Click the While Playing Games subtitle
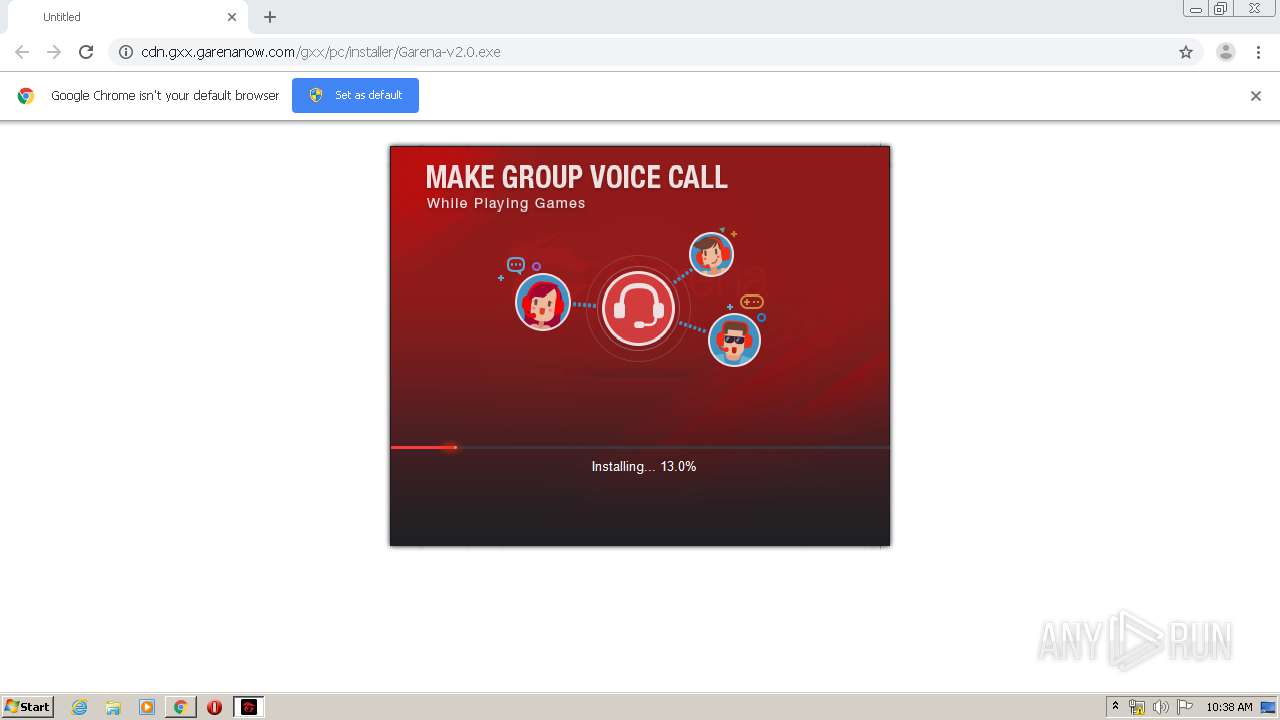Viewport: 1280px width, 720px height. click(x=506, y=203)
